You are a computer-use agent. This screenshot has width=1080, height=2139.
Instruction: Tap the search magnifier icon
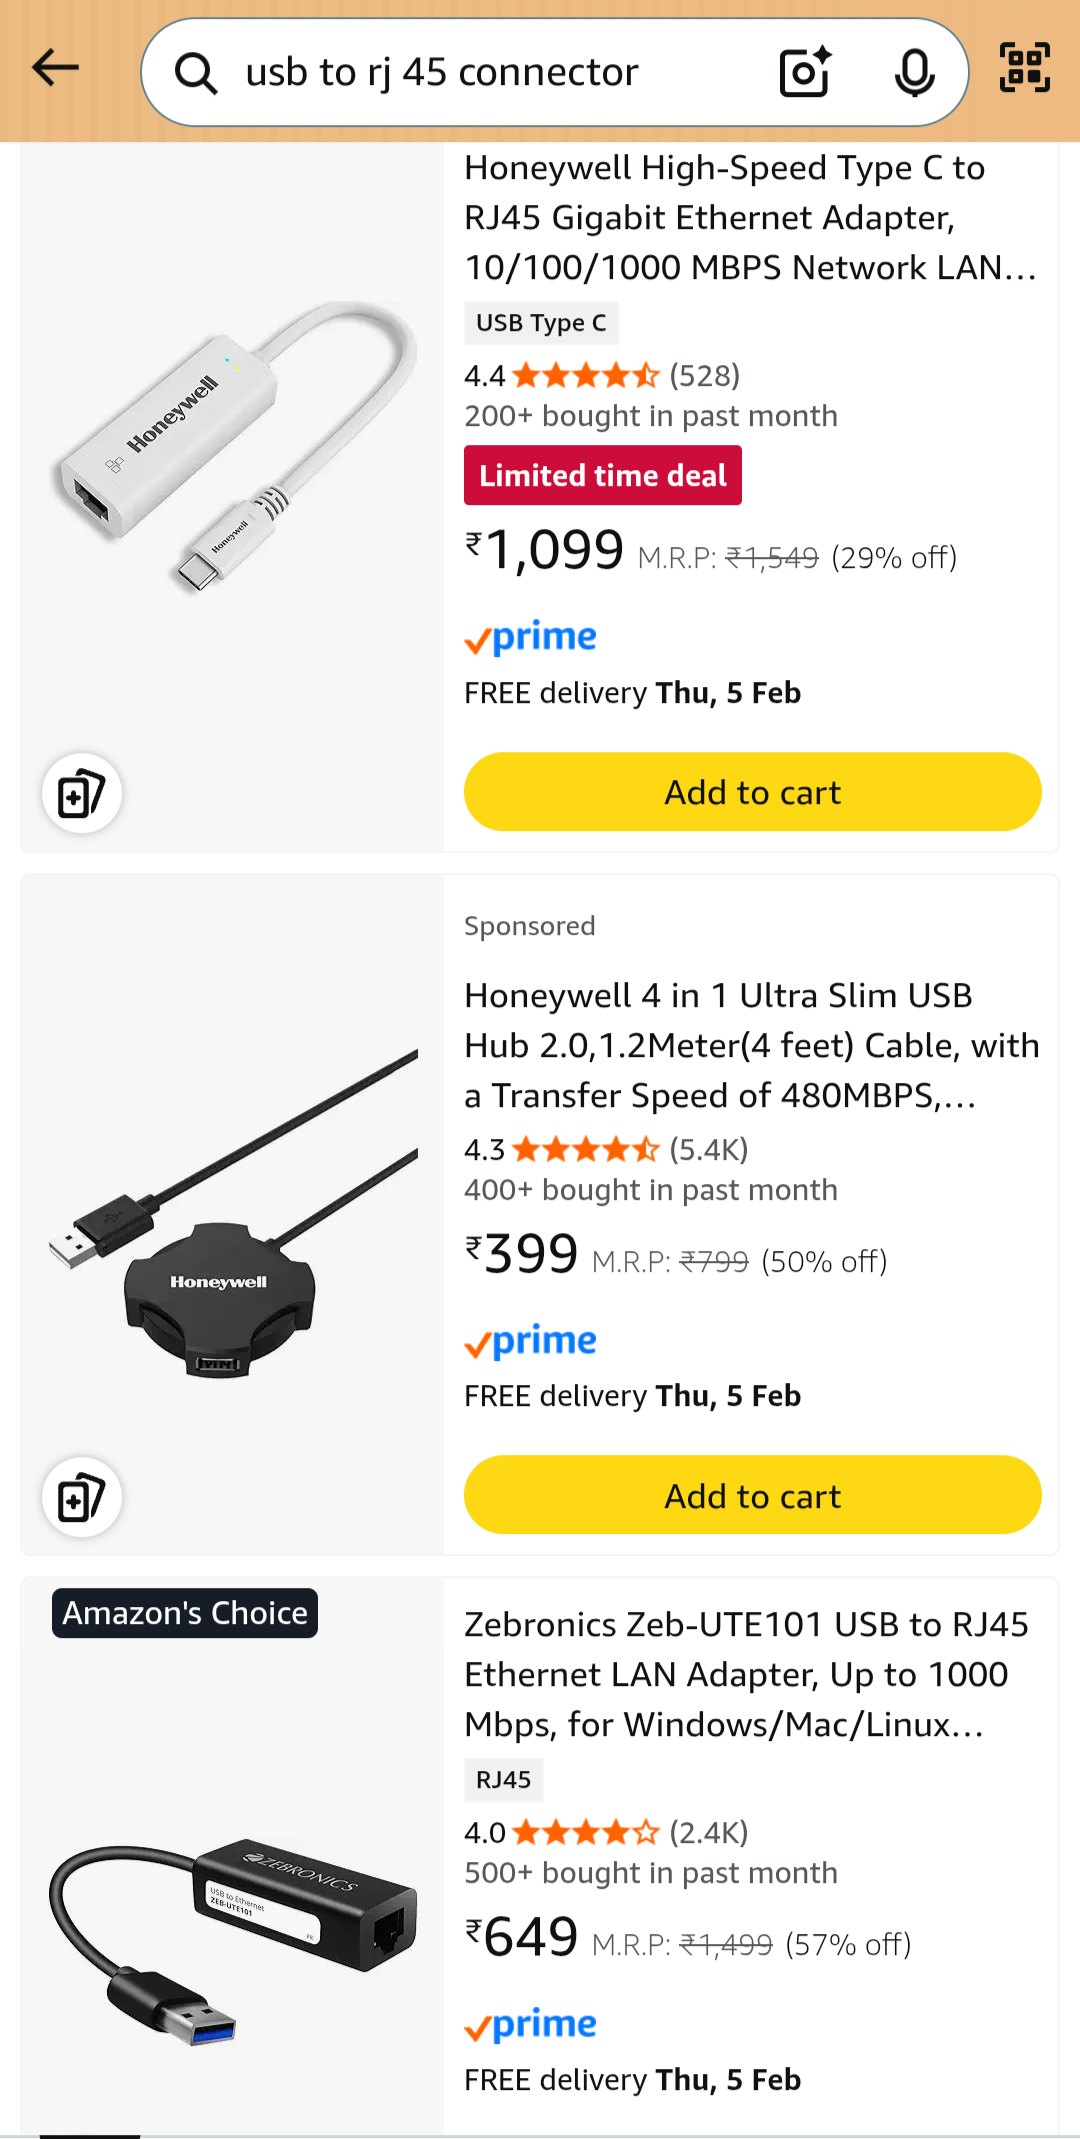coord(196,73)
